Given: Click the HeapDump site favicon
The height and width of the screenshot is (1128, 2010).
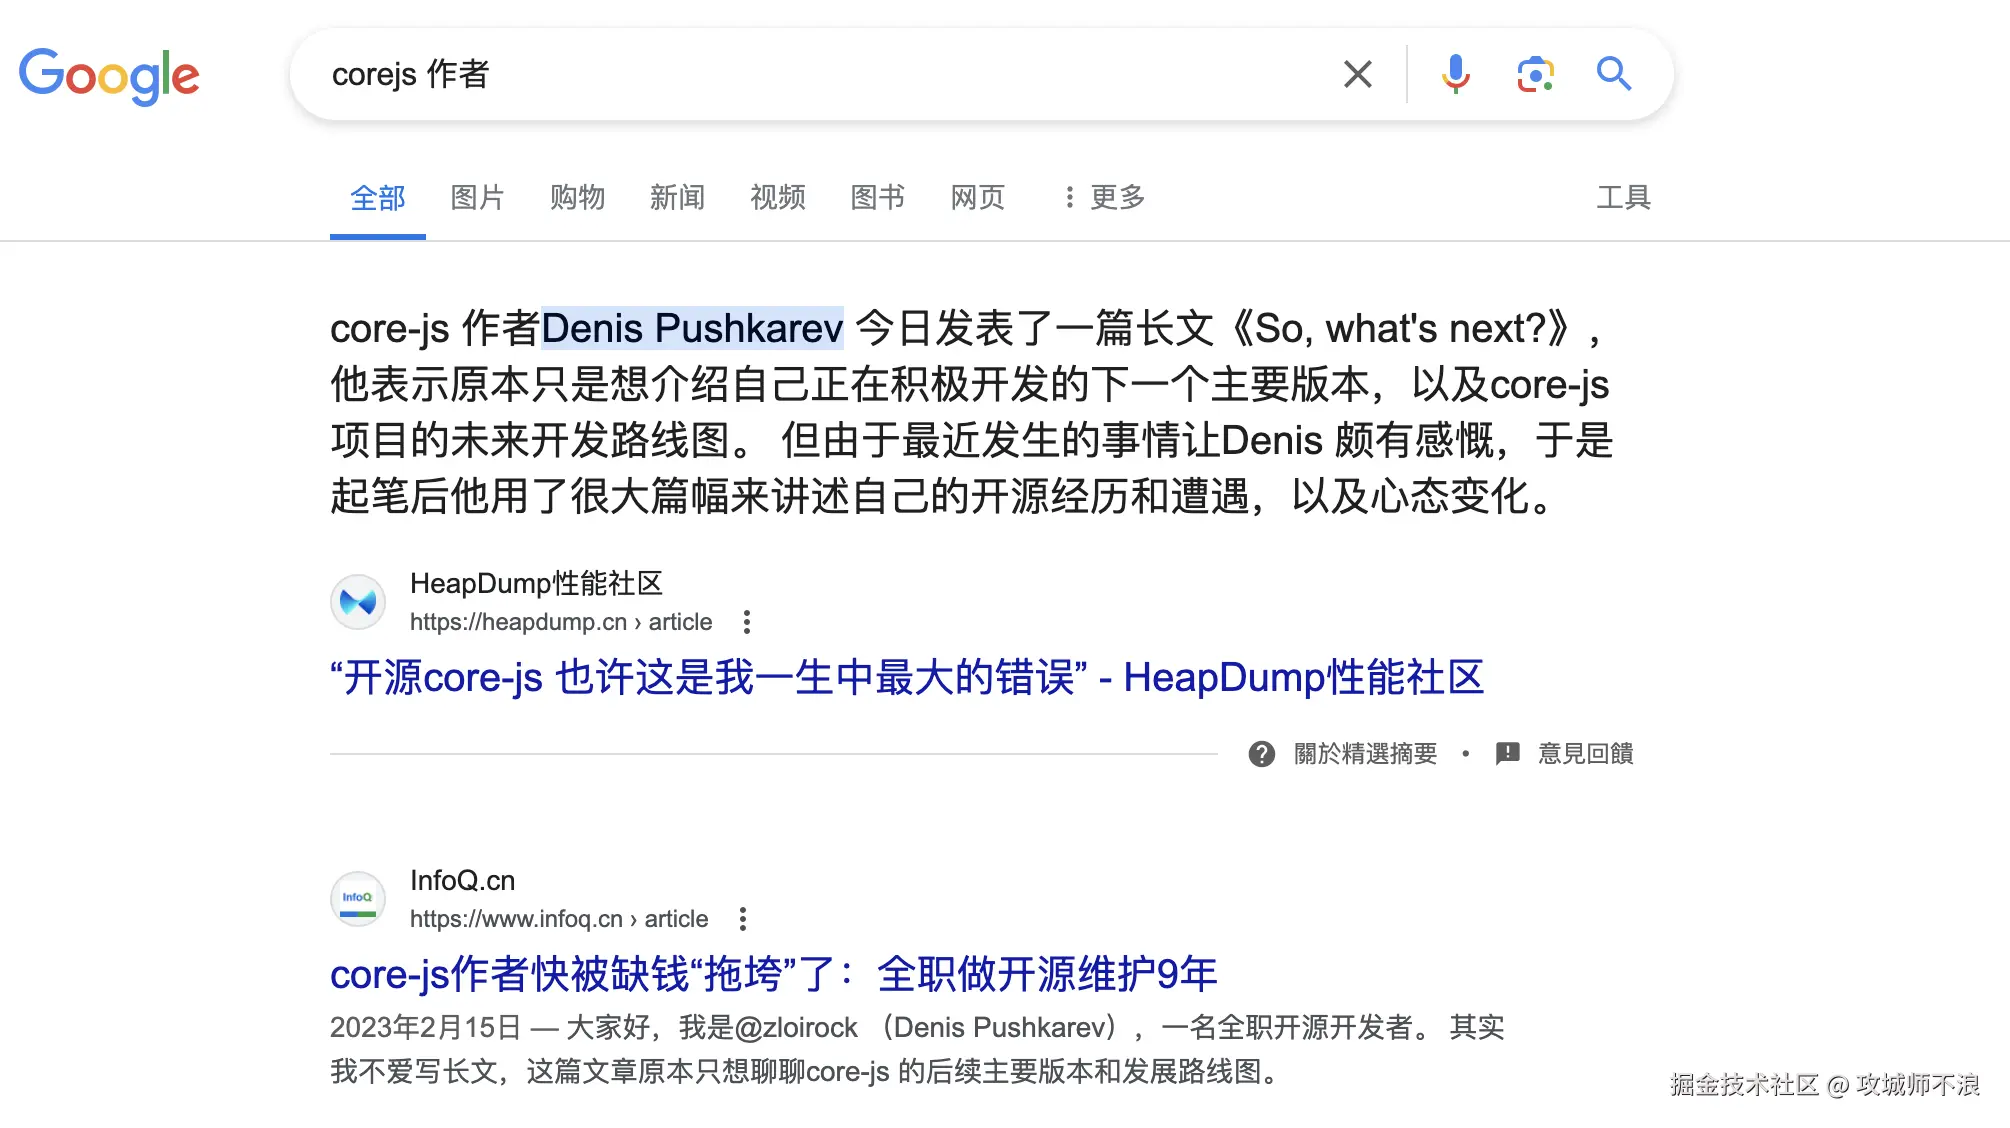Looking at the screenshot, I should (x=358, y=602).
